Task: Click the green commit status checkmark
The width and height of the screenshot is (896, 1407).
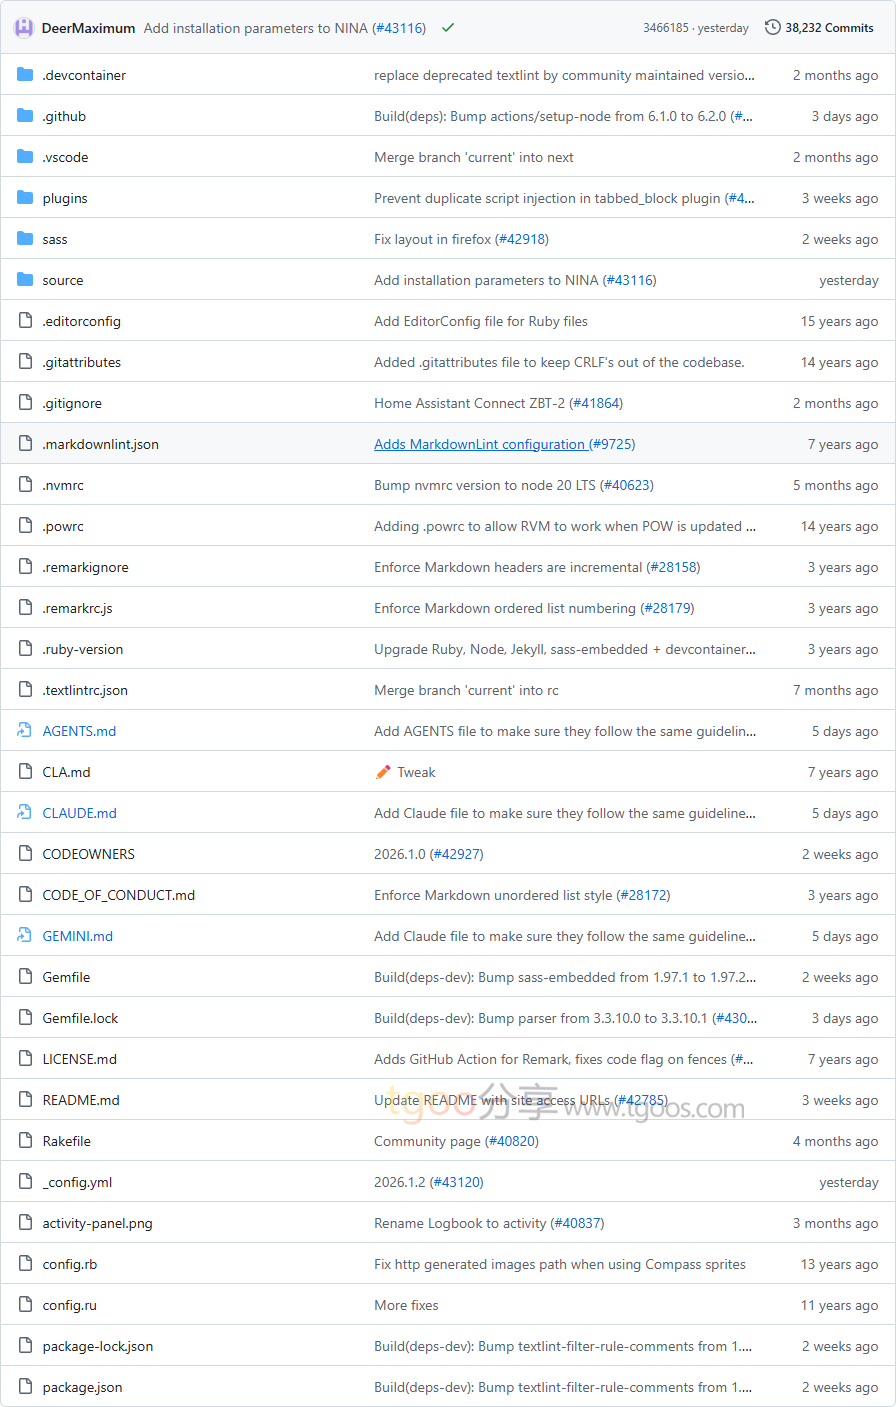Action: [448, 28]
